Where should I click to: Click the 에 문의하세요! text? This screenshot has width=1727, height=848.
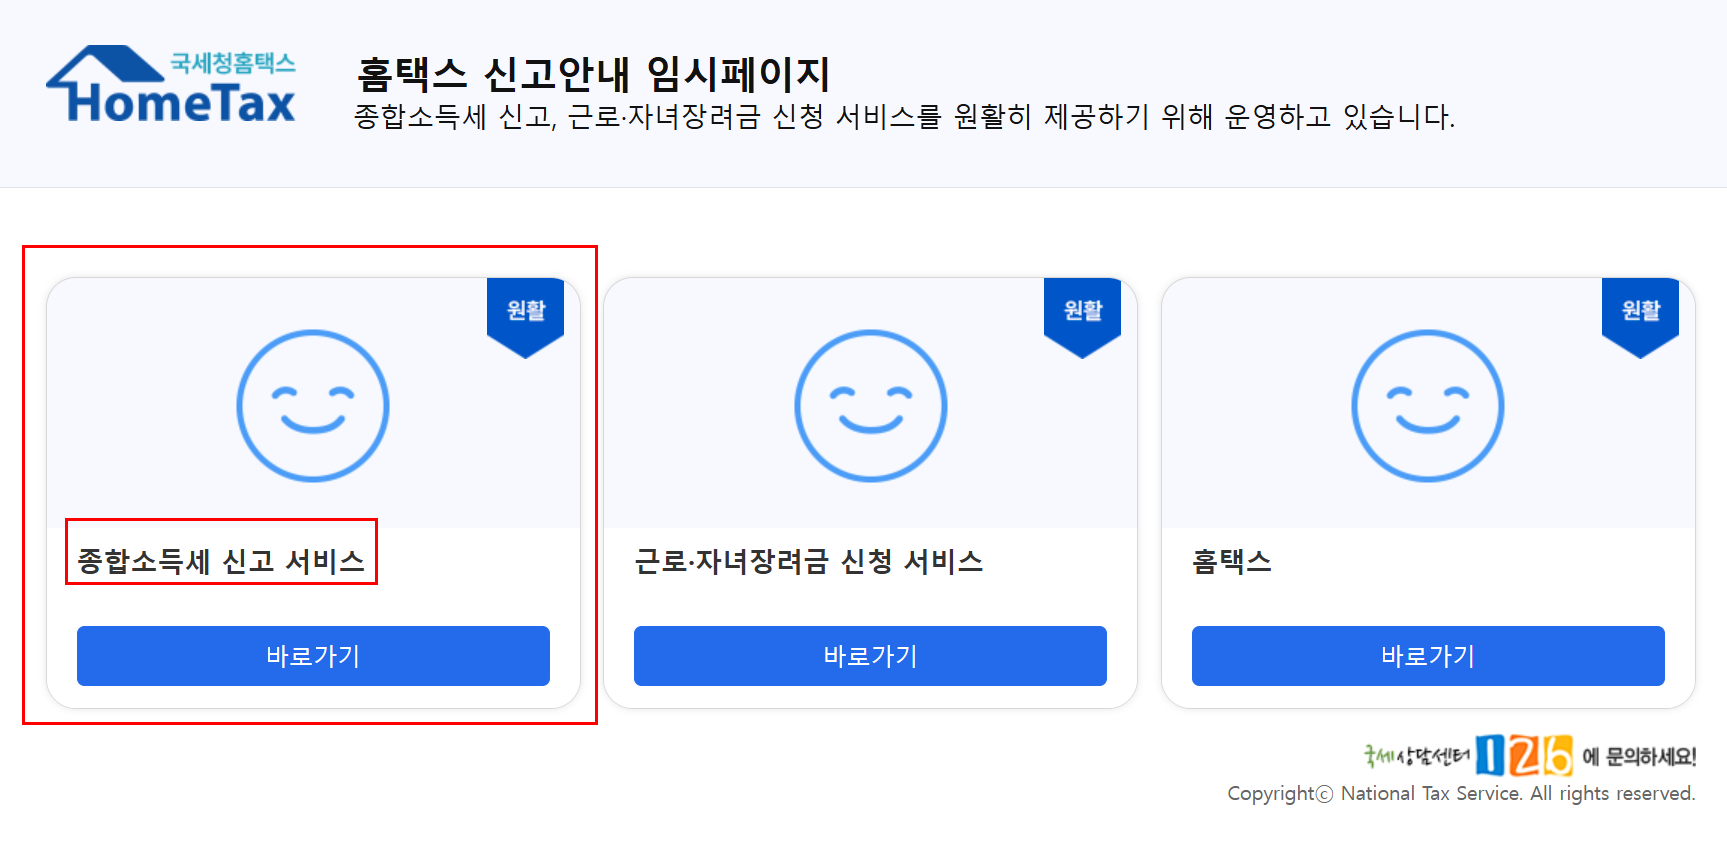[1639, 757]
